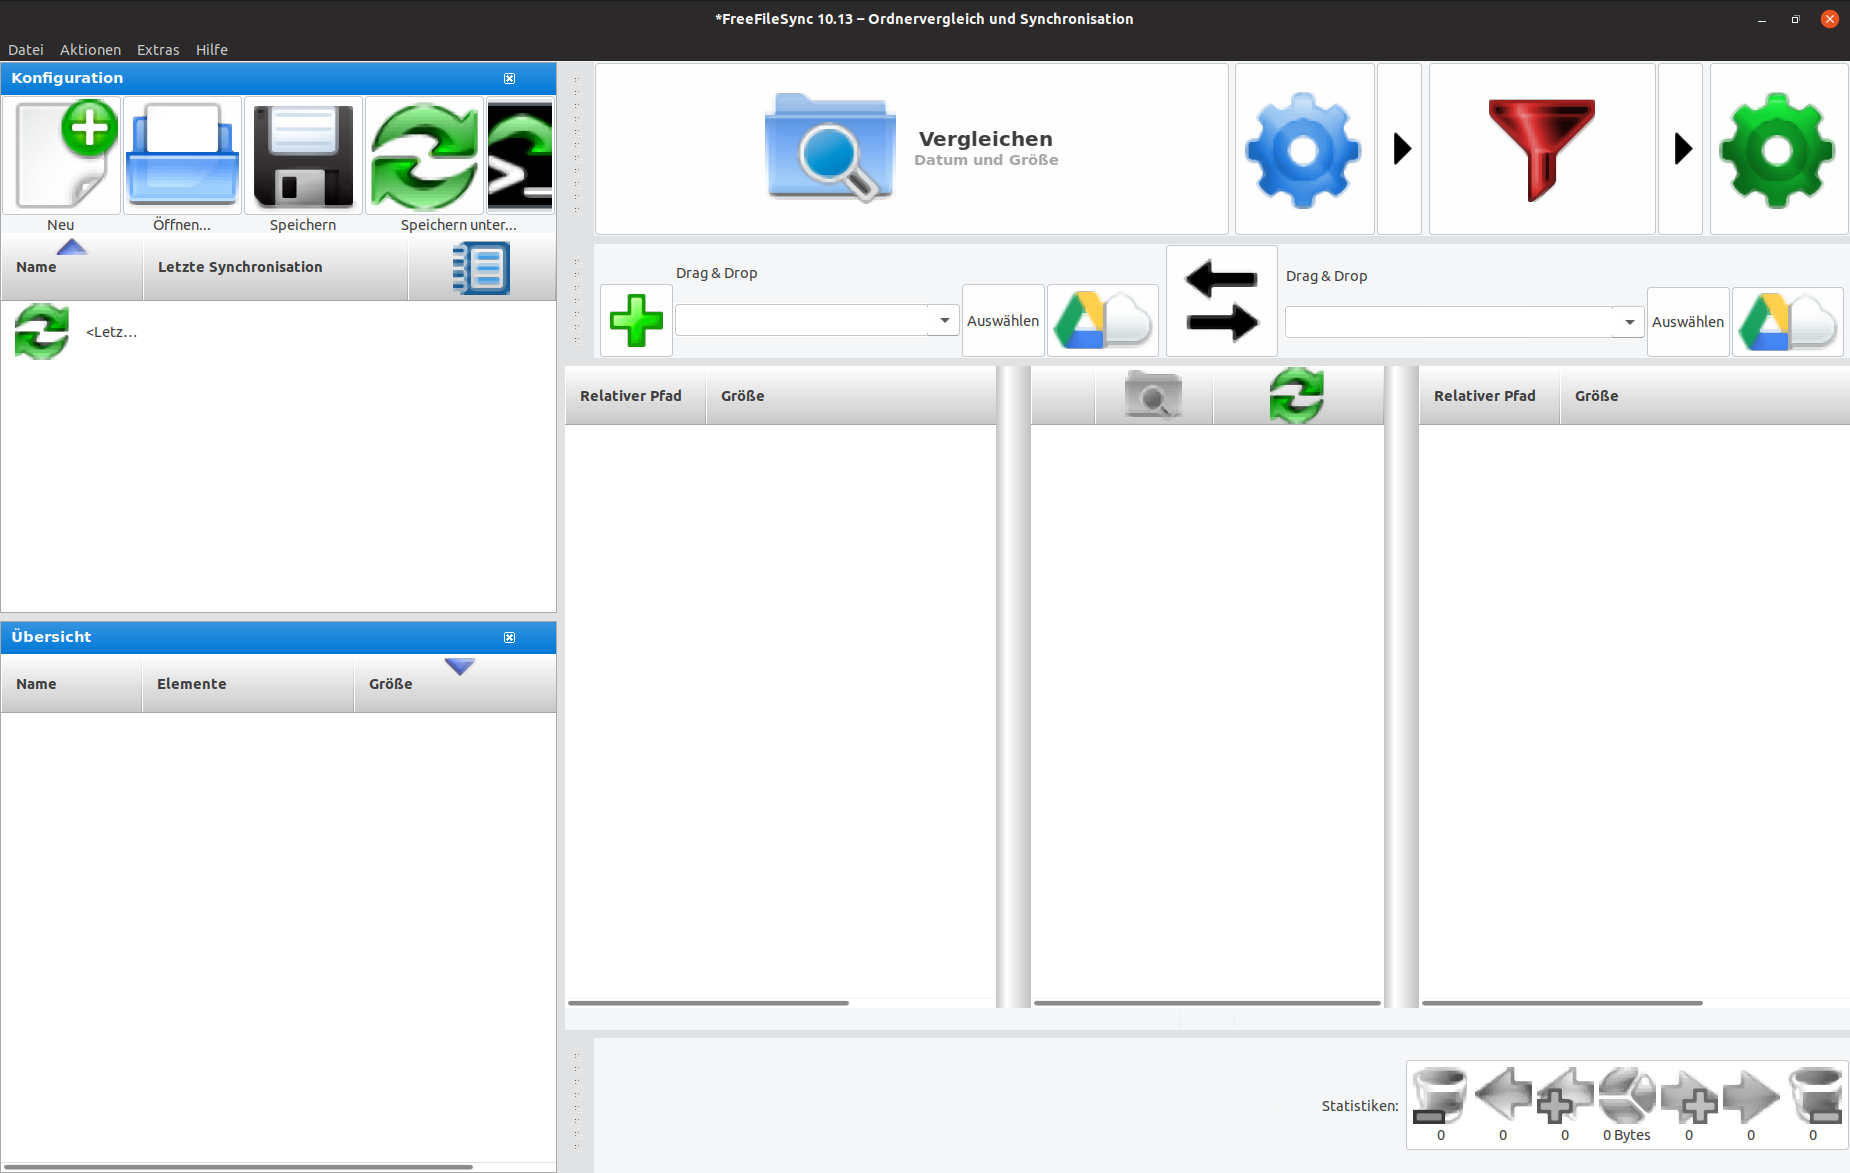The width and height of the screenshot is (1850, 1173).
Task: Click middle grid horizontal scrollbar
Action: 1207,1002
